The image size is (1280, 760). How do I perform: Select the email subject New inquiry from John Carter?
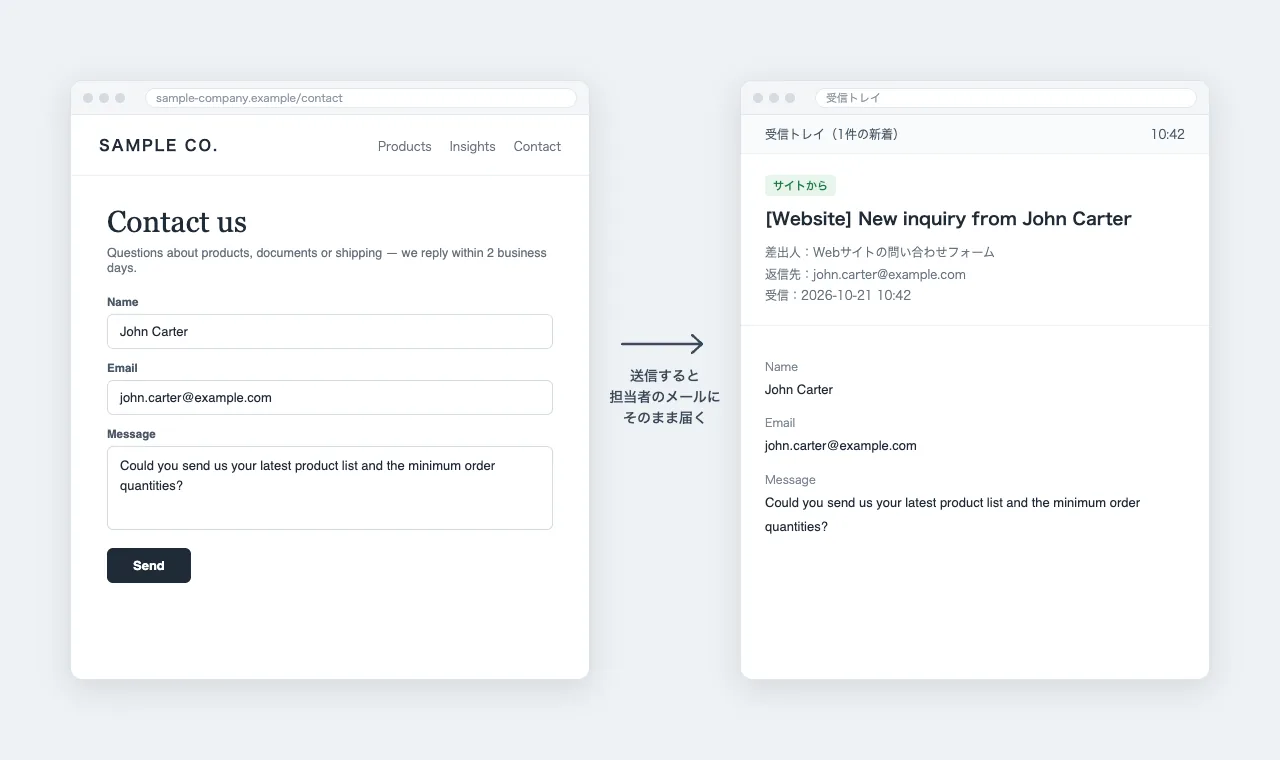pos(948,219)
